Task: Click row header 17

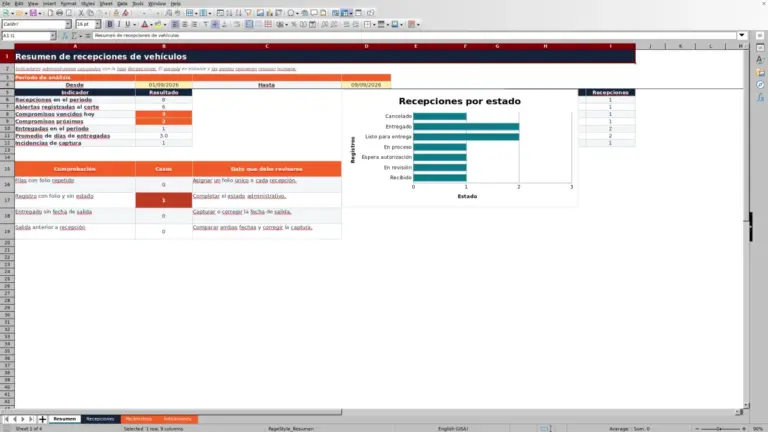Action: click(x=7, y=200)
